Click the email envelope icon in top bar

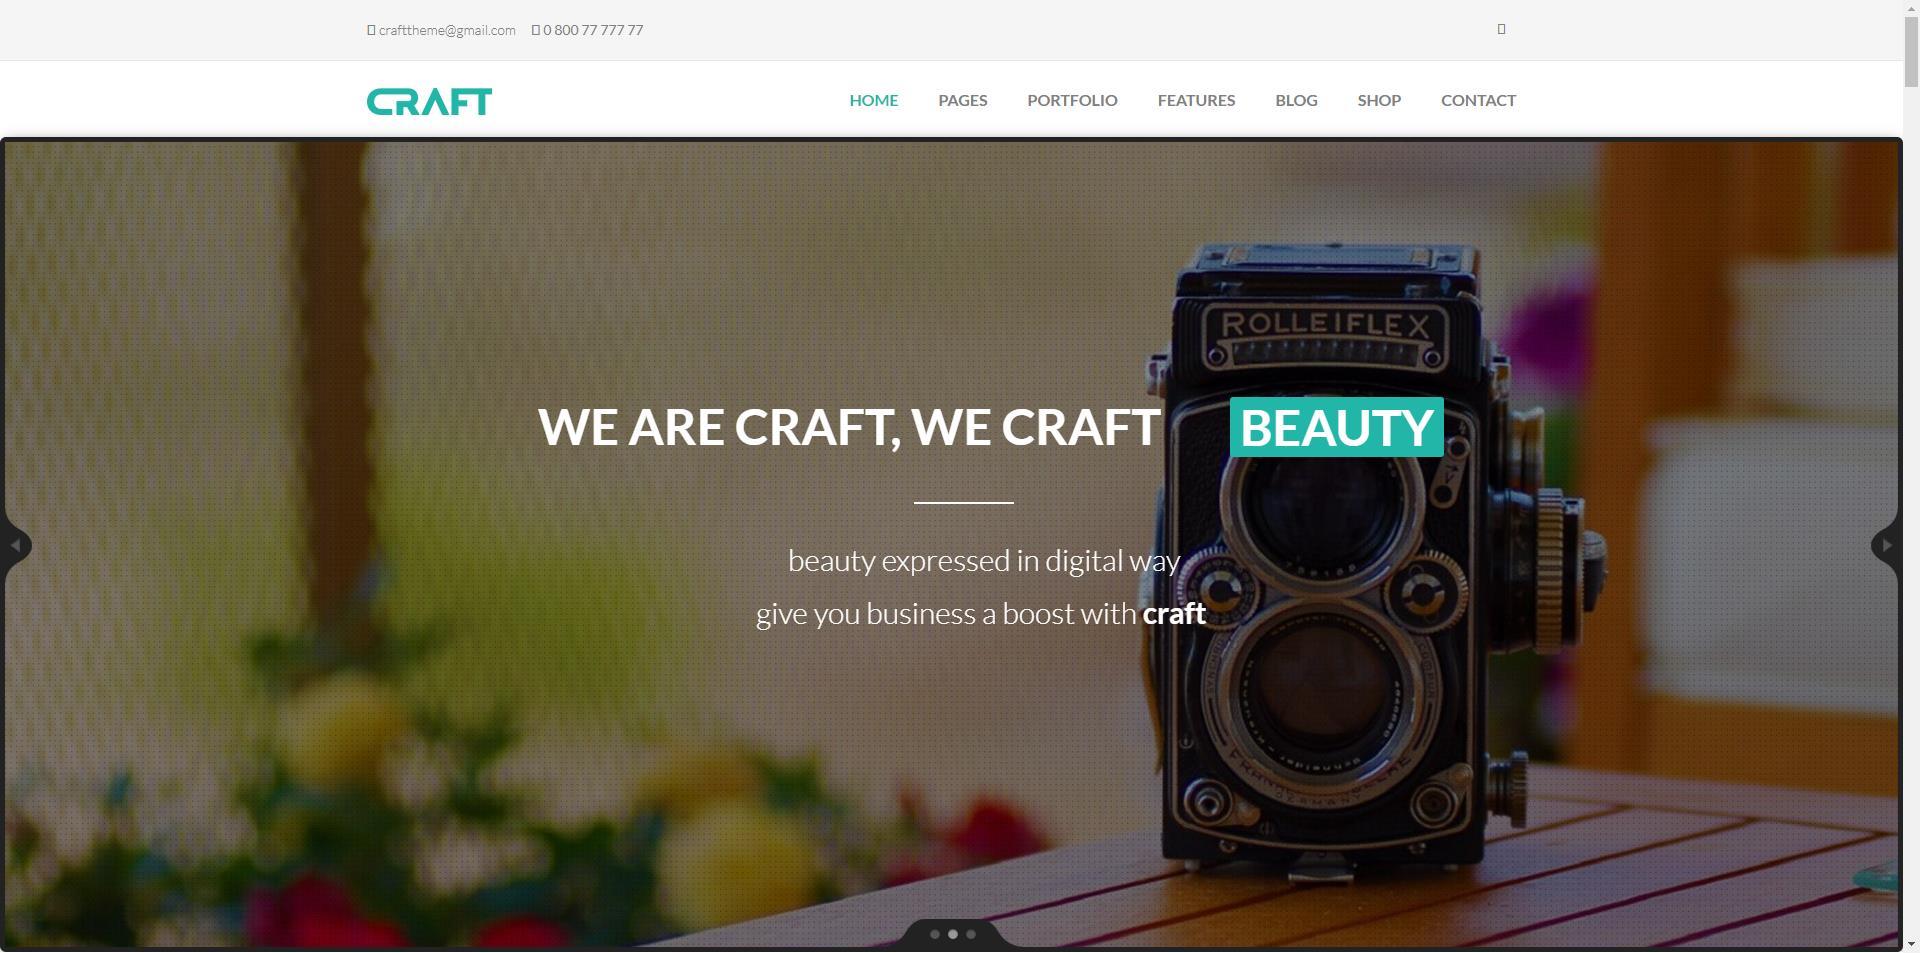(x=371, y=30)
